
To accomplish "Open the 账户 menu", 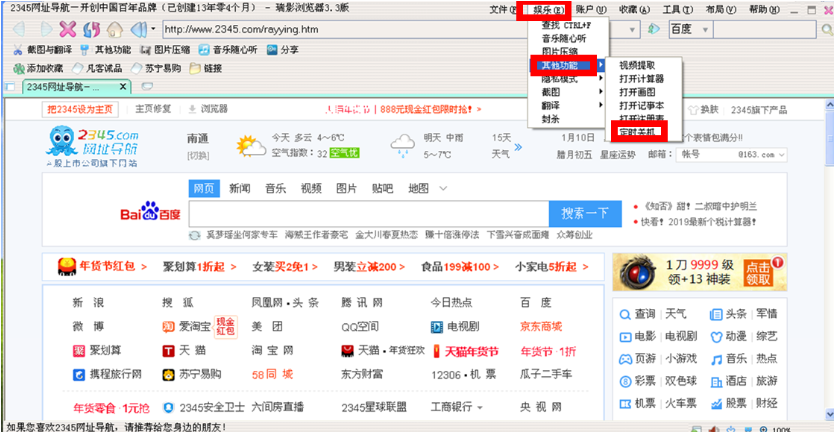I will (591, 10).
